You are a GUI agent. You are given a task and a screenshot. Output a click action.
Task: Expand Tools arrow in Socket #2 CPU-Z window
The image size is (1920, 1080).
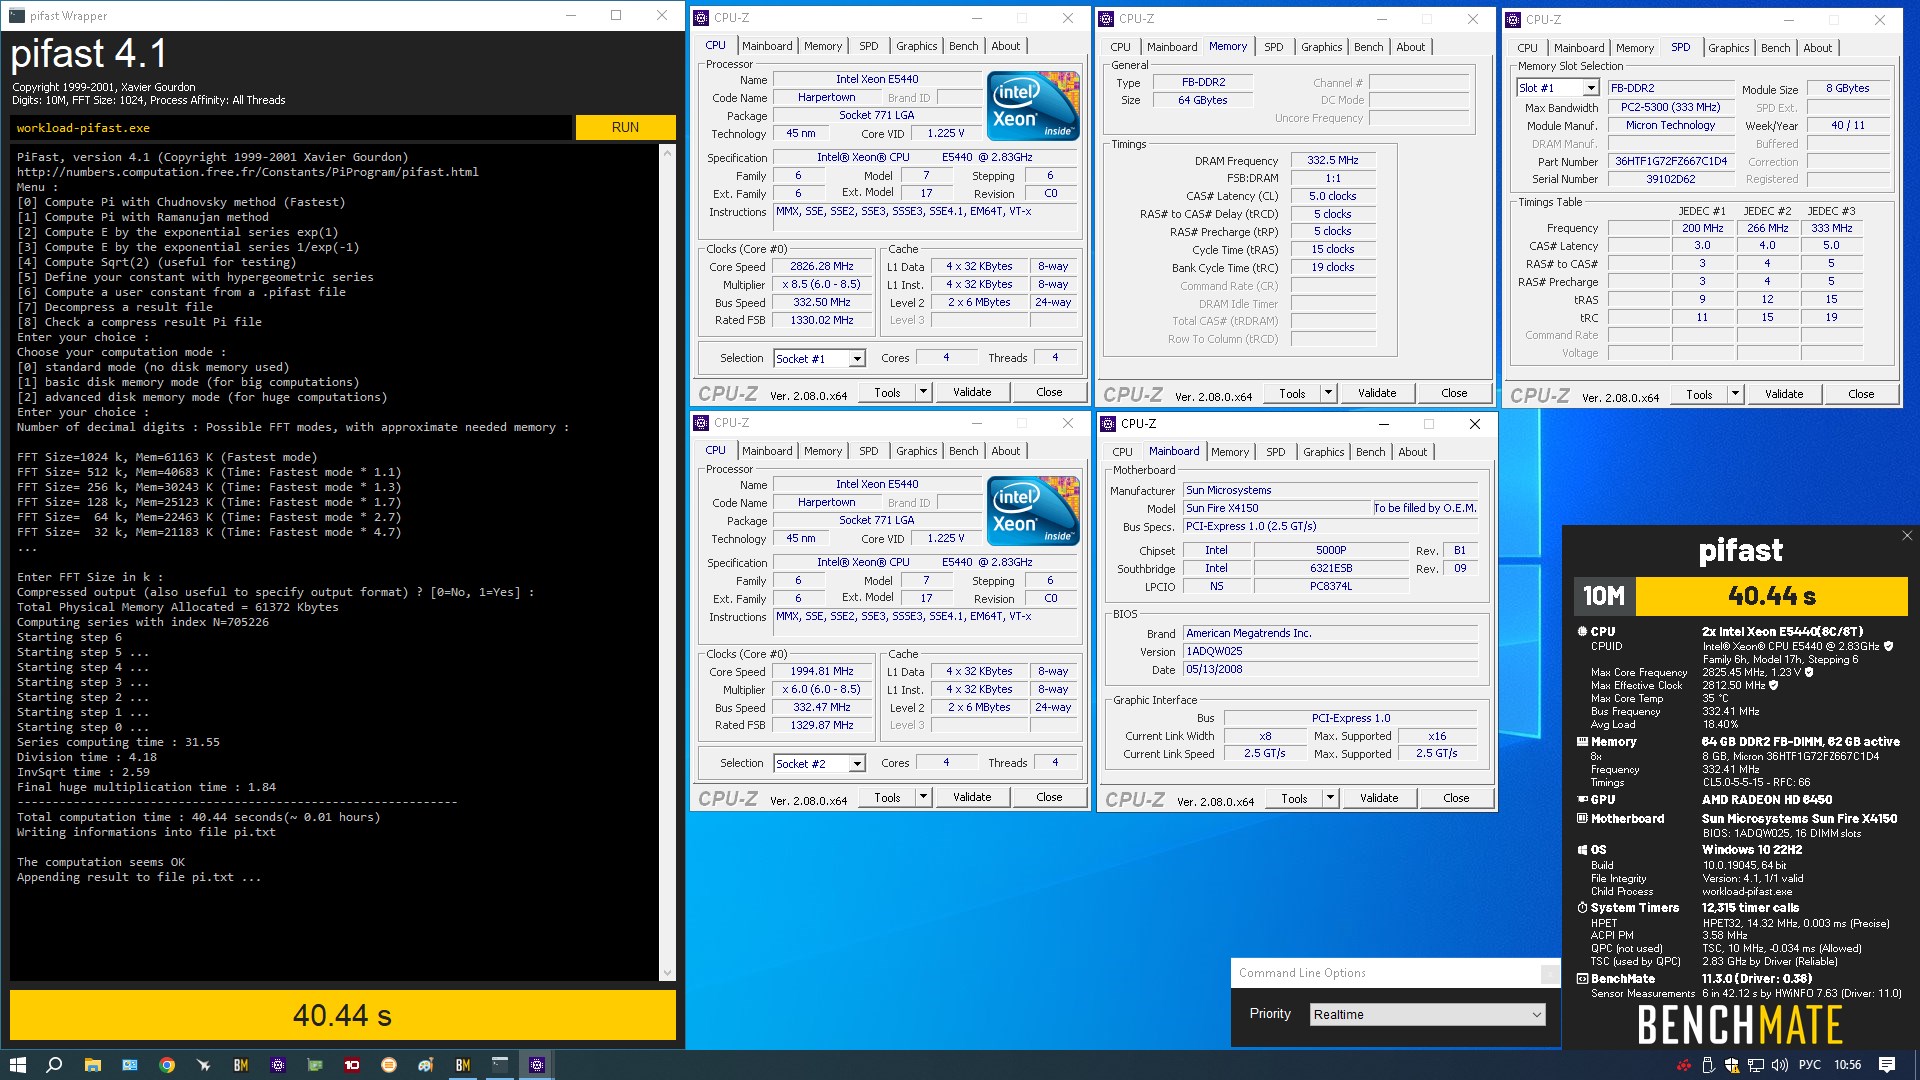coord(924,797)
